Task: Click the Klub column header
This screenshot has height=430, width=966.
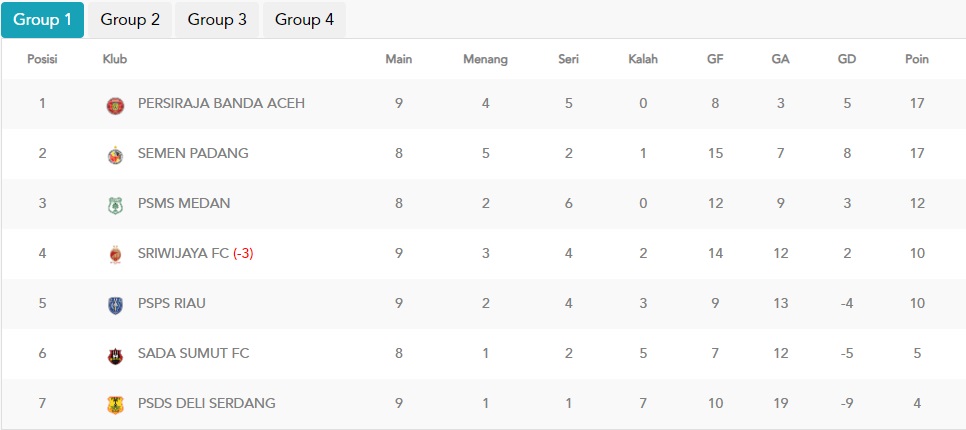Action: [x=115, y=59]
